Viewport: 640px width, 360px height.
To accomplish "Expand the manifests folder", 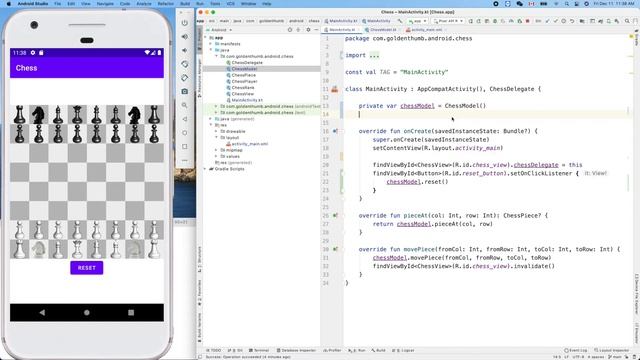I will click(x=211, y=44).
